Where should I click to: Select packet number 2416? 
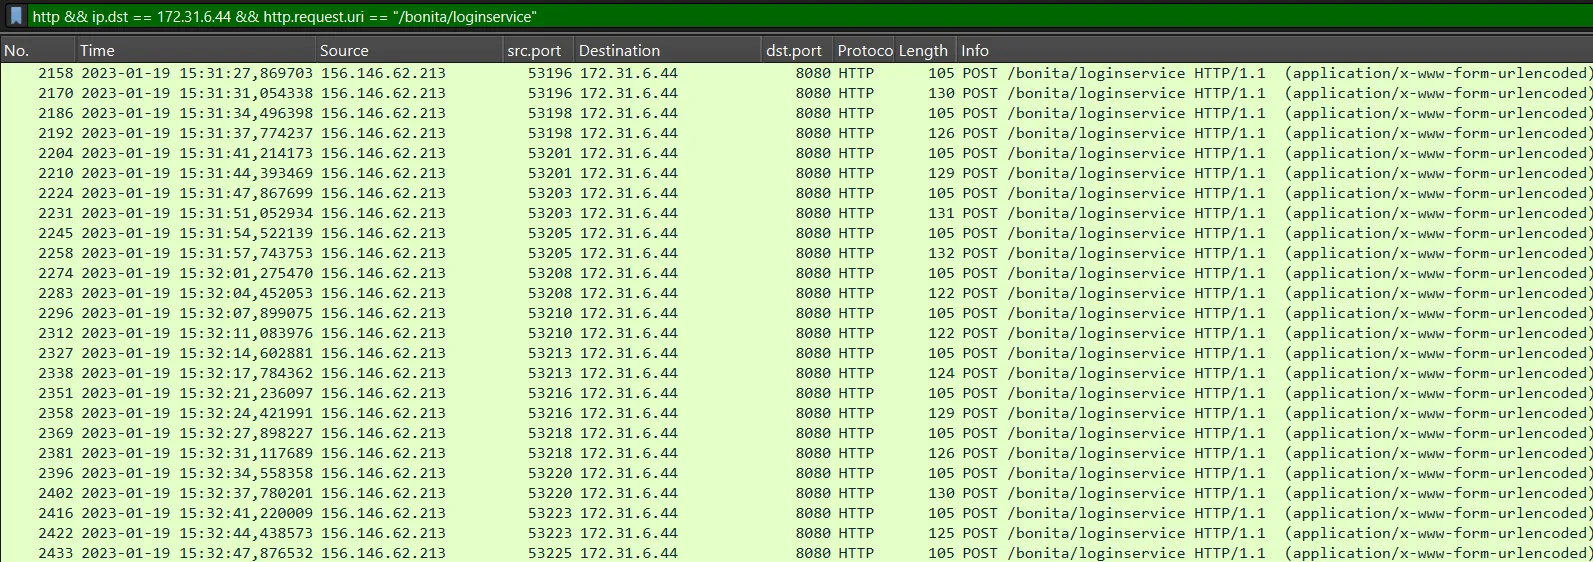796,513
